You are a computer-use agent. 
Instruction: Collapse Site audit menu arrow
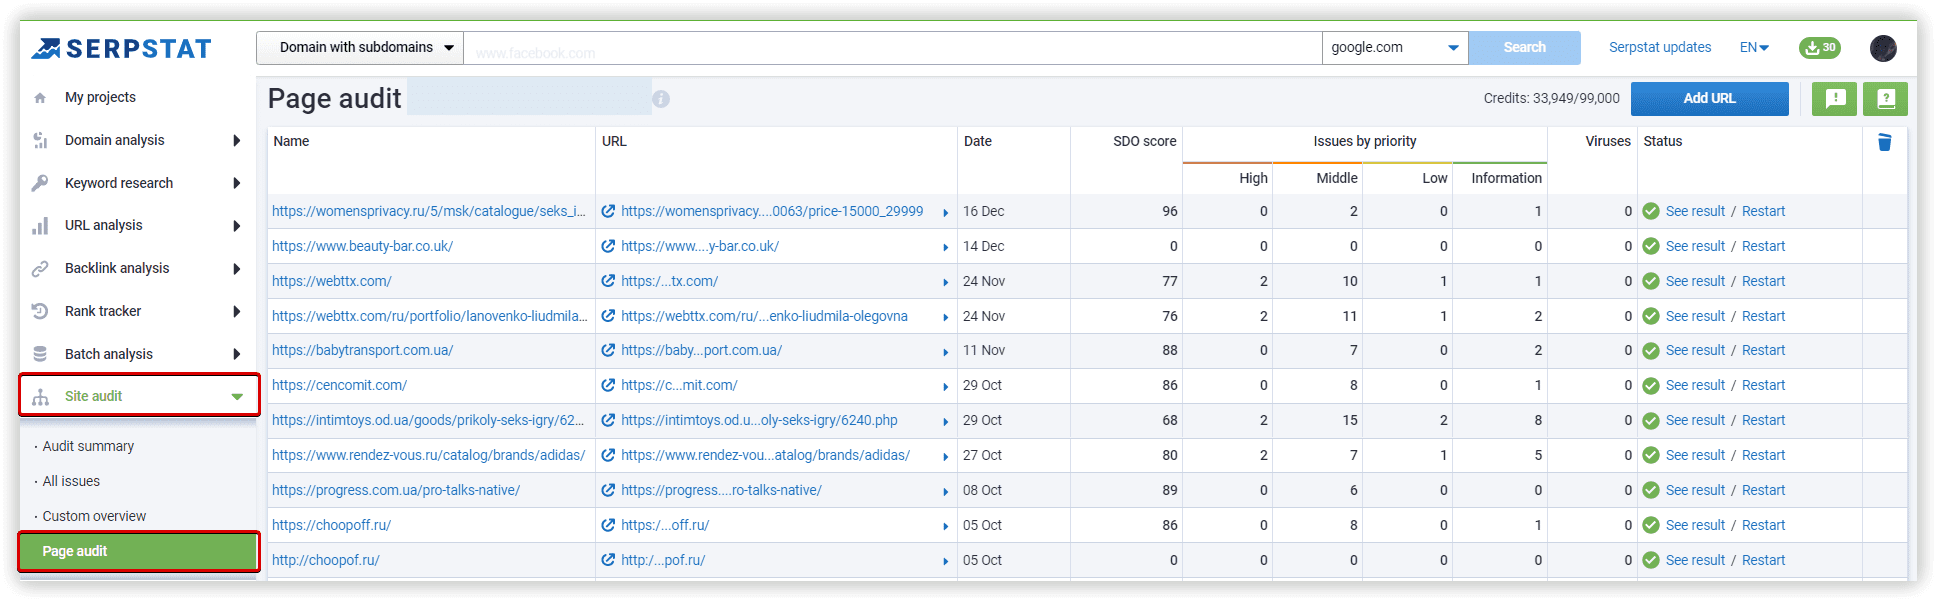coord(237,397)
